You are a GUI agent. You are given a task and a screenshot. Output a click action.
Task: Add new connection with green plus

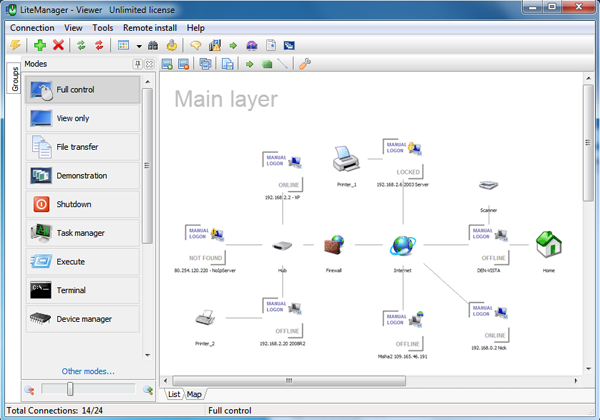coord(40,45)
